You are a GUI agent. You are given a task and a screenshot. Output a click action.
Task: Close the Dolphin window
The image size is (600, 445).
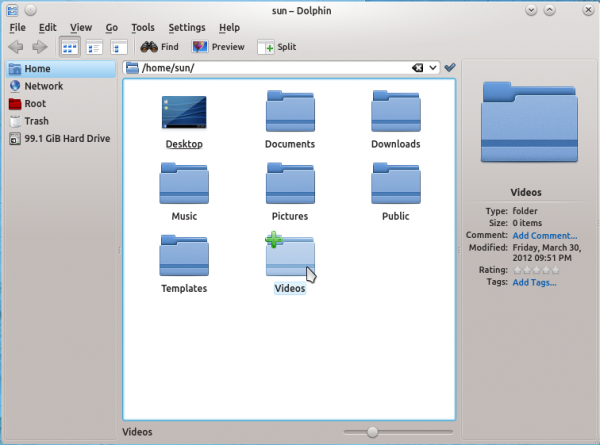(588, 10)
